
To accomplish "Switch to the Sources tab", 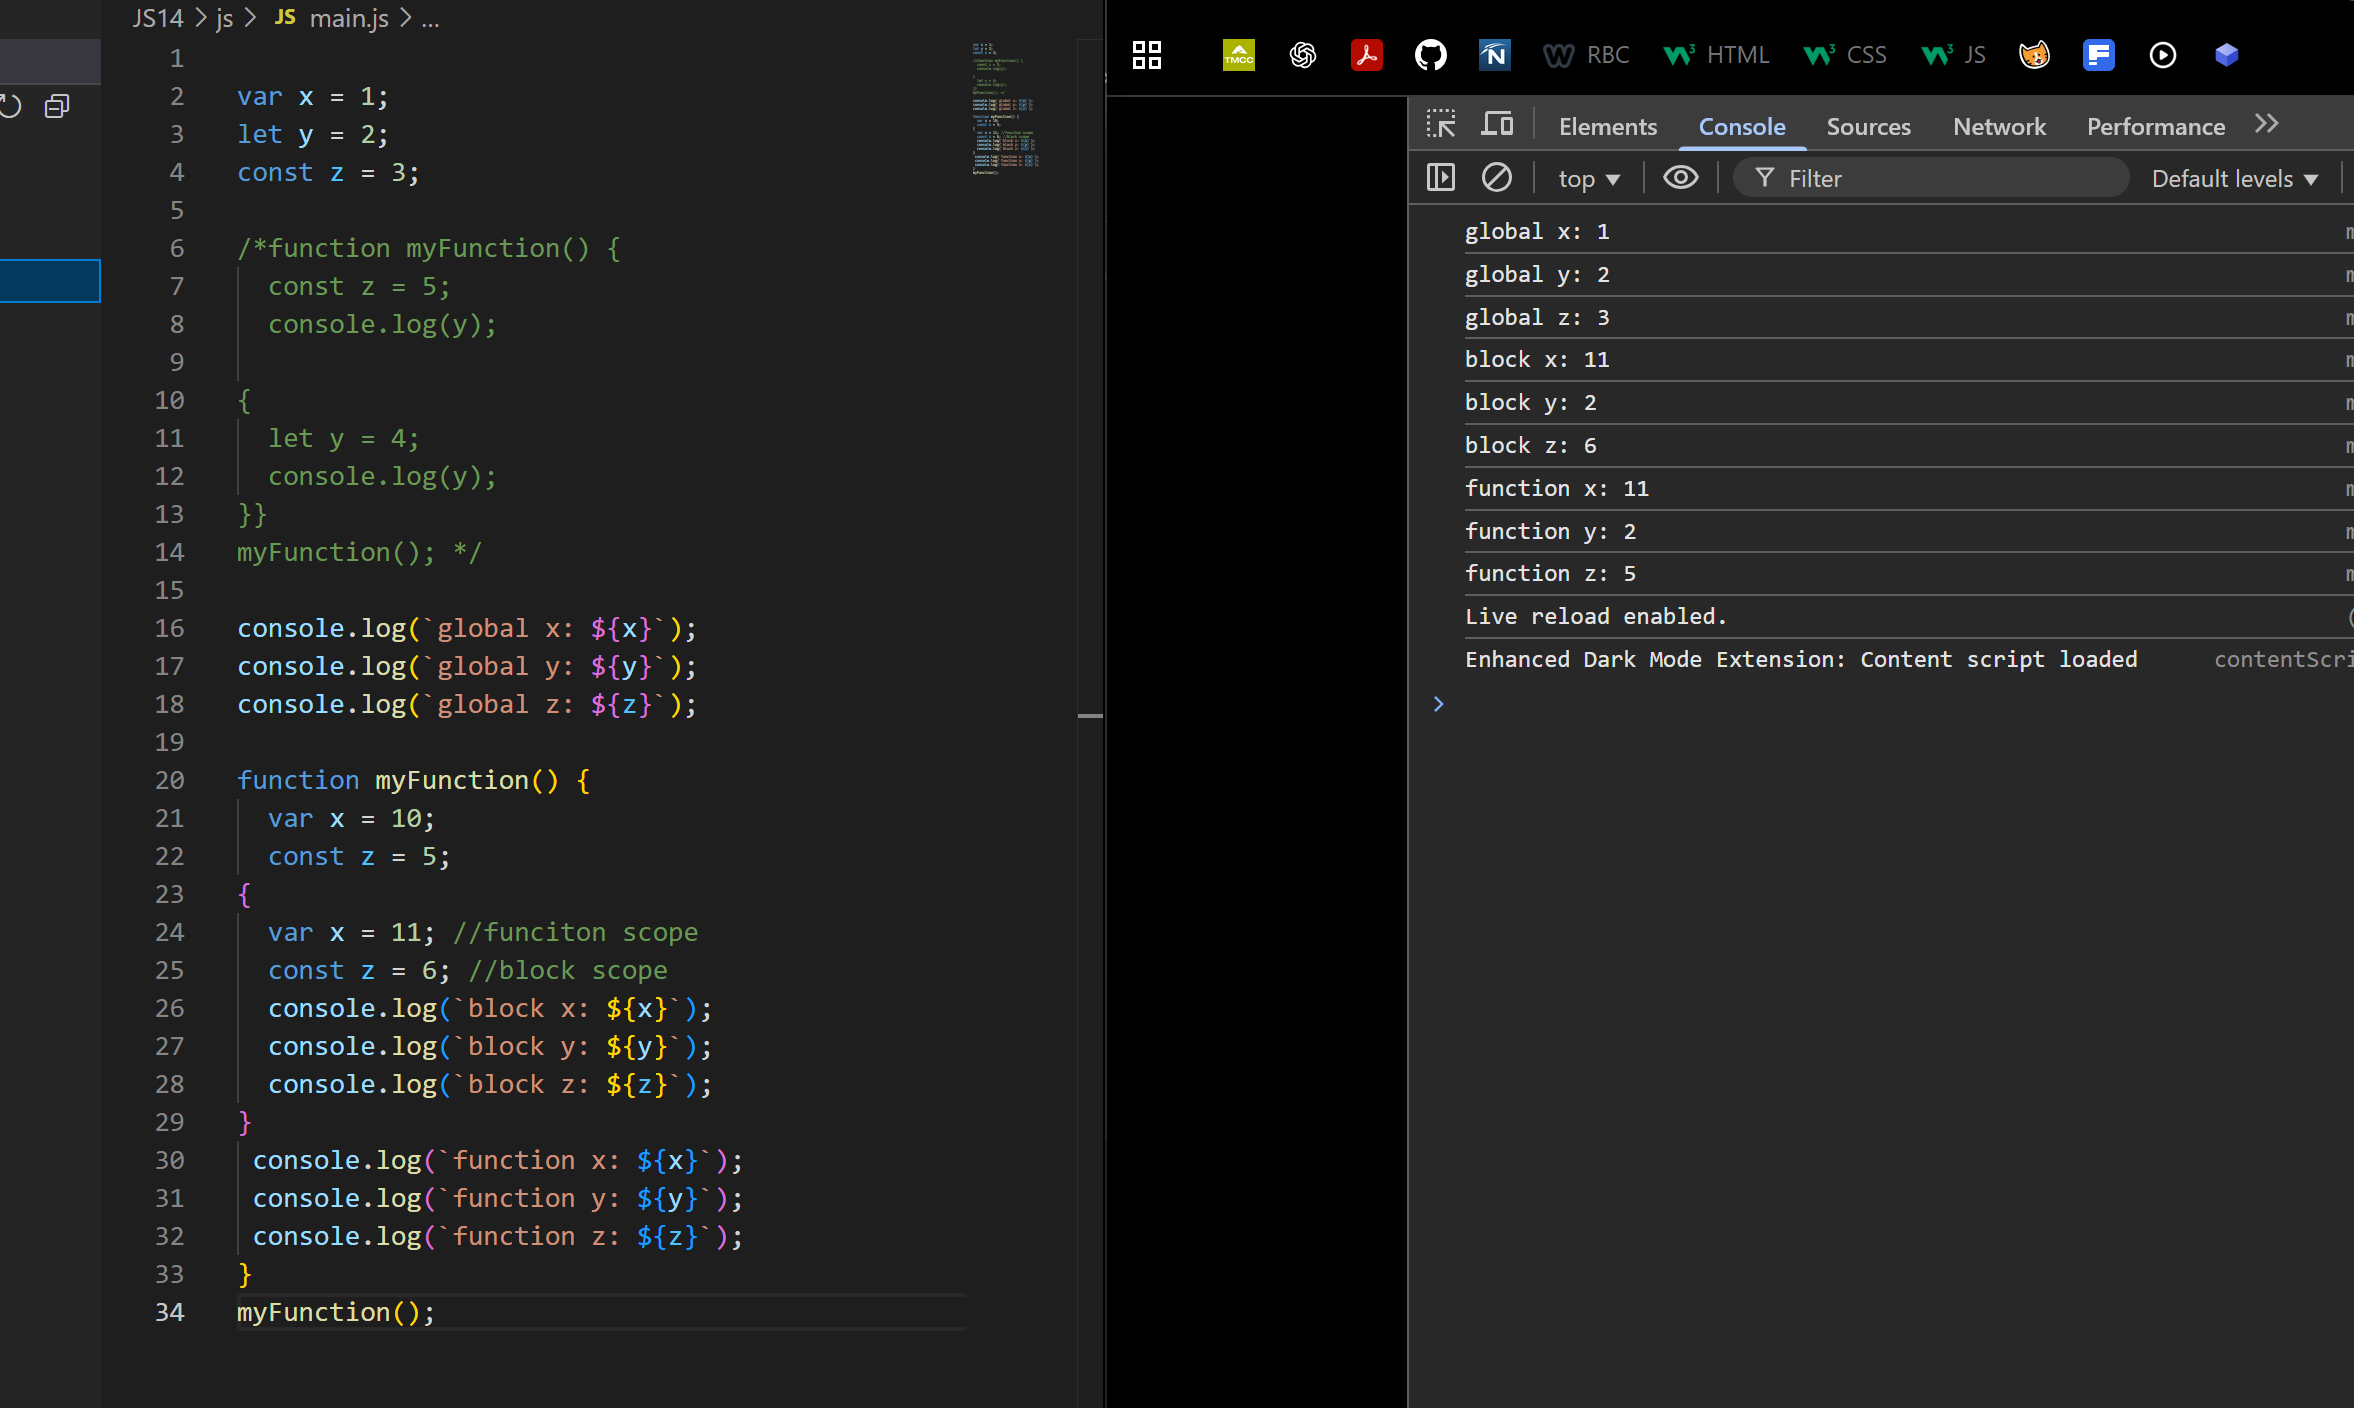I will [x=1868, y=127].
